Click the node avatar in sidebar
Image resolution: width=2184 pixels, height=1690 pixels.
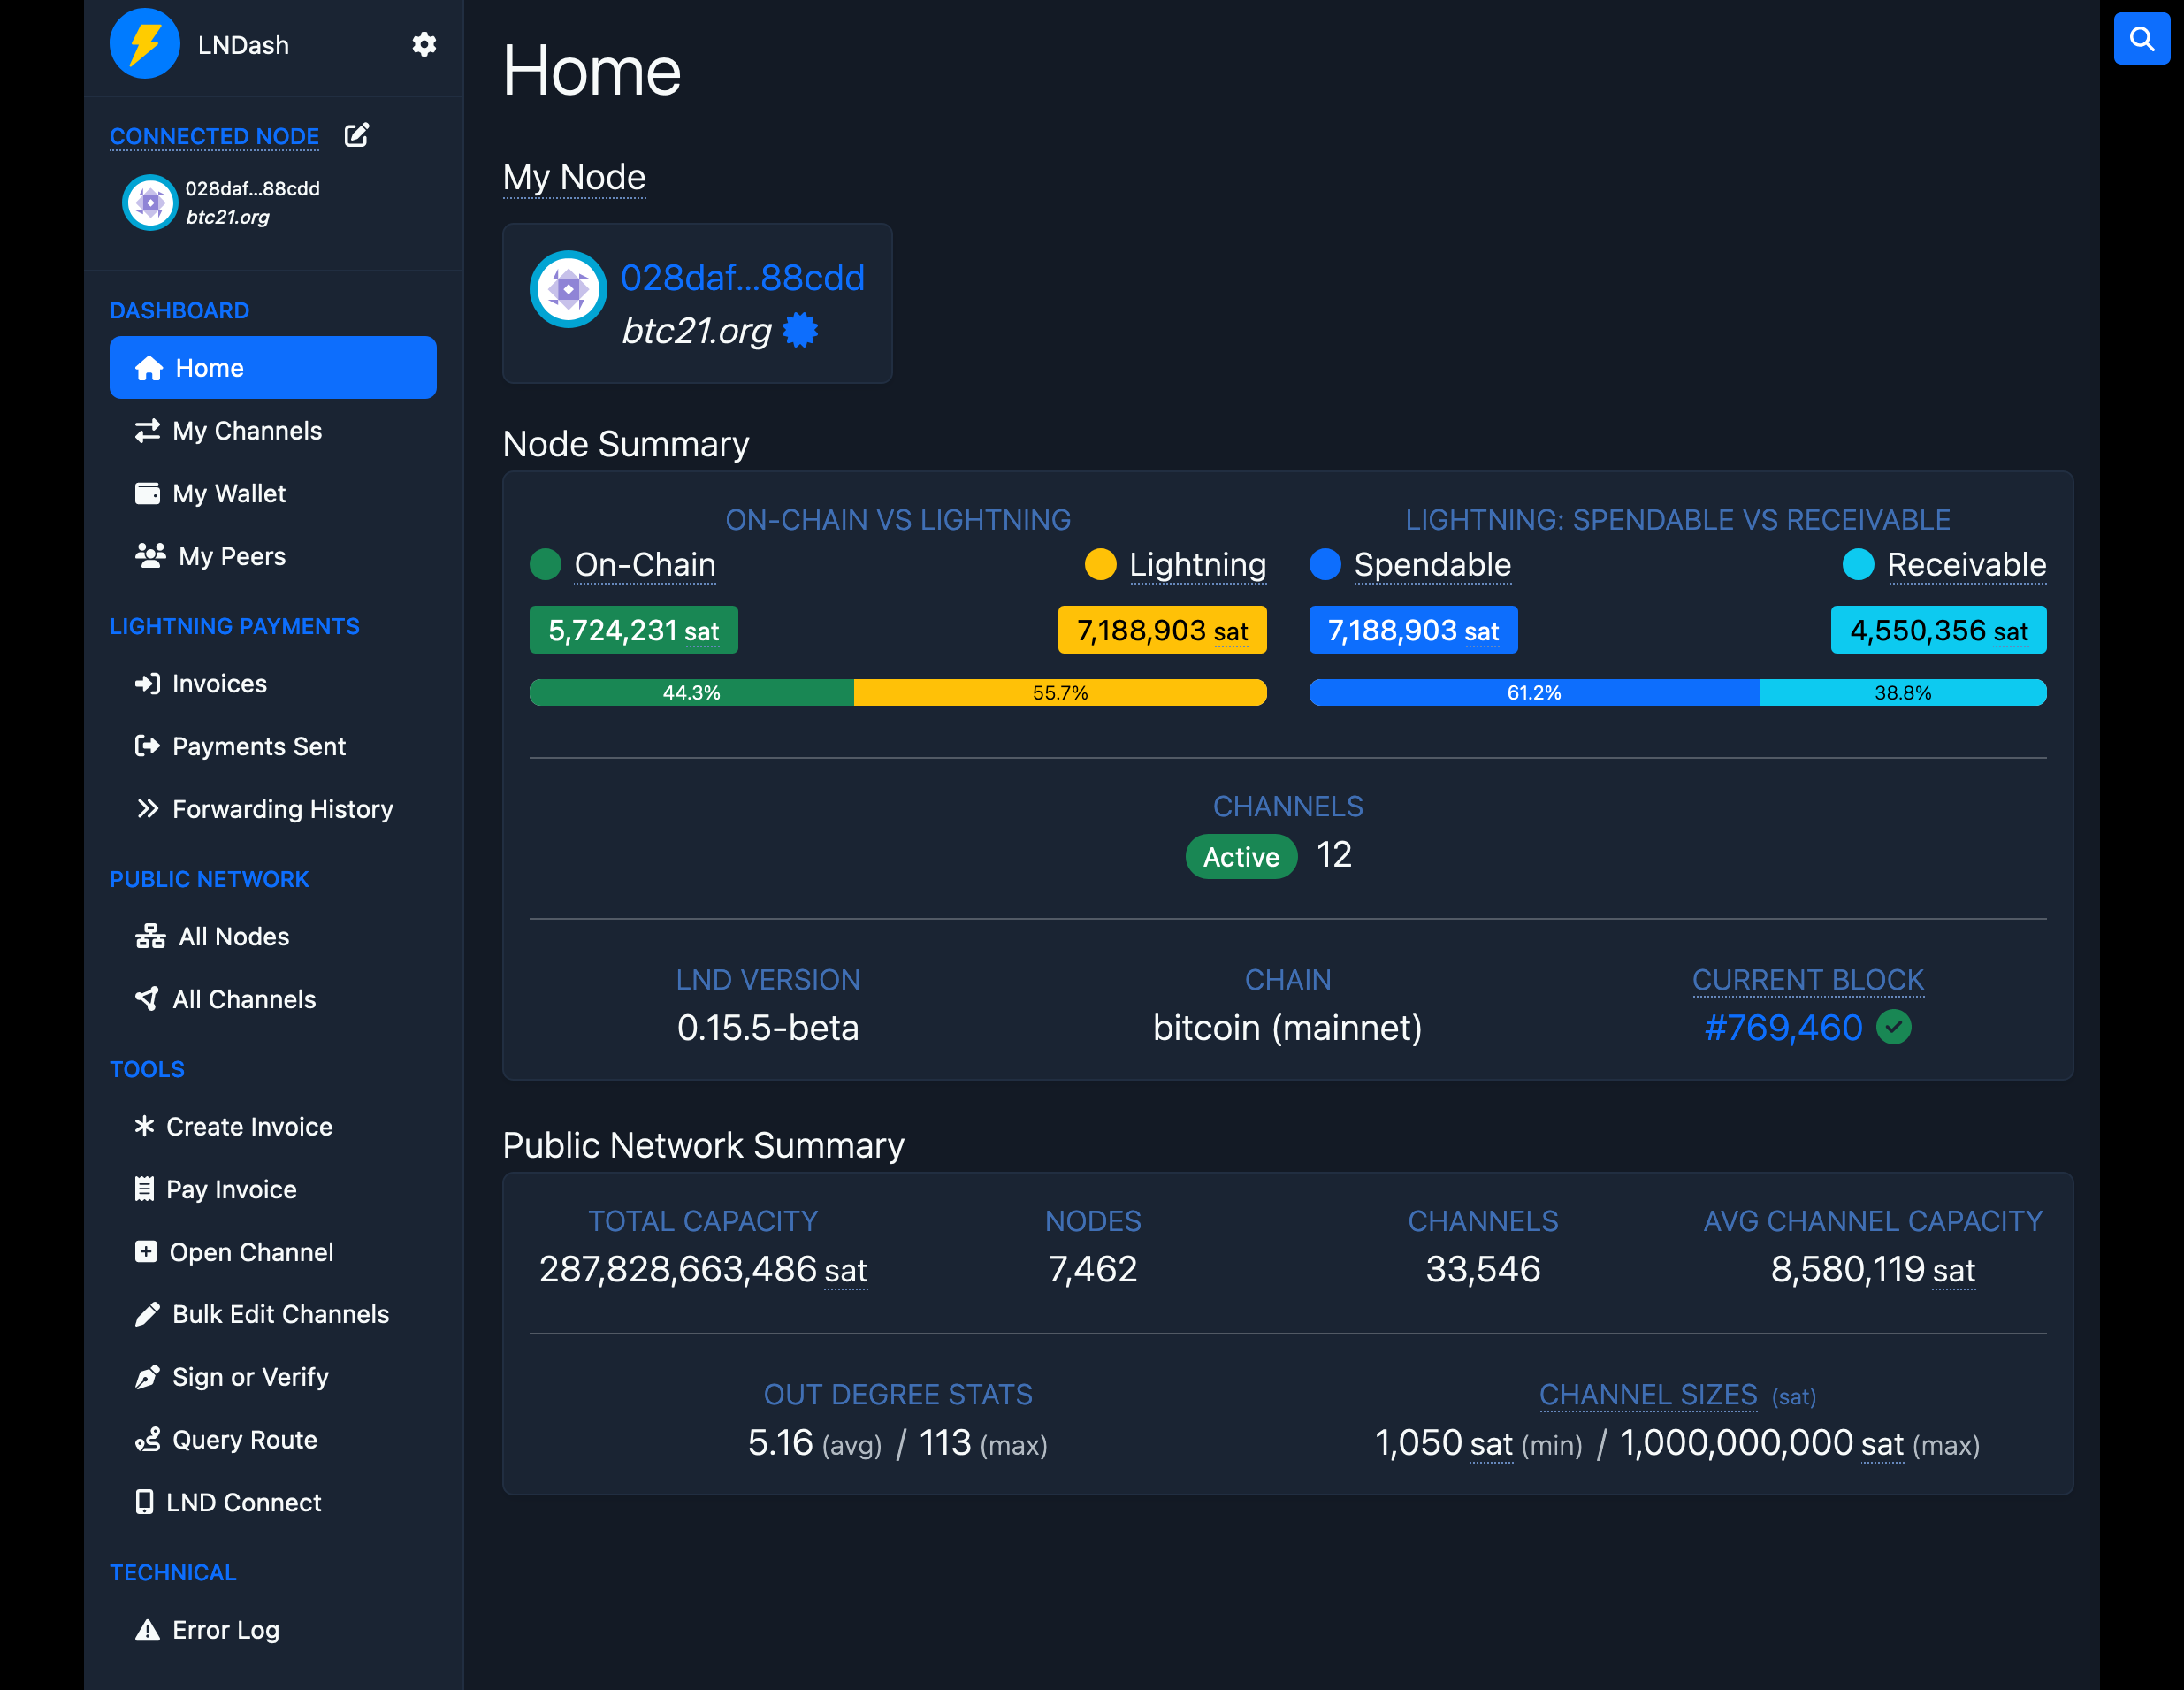click(150, 203)
